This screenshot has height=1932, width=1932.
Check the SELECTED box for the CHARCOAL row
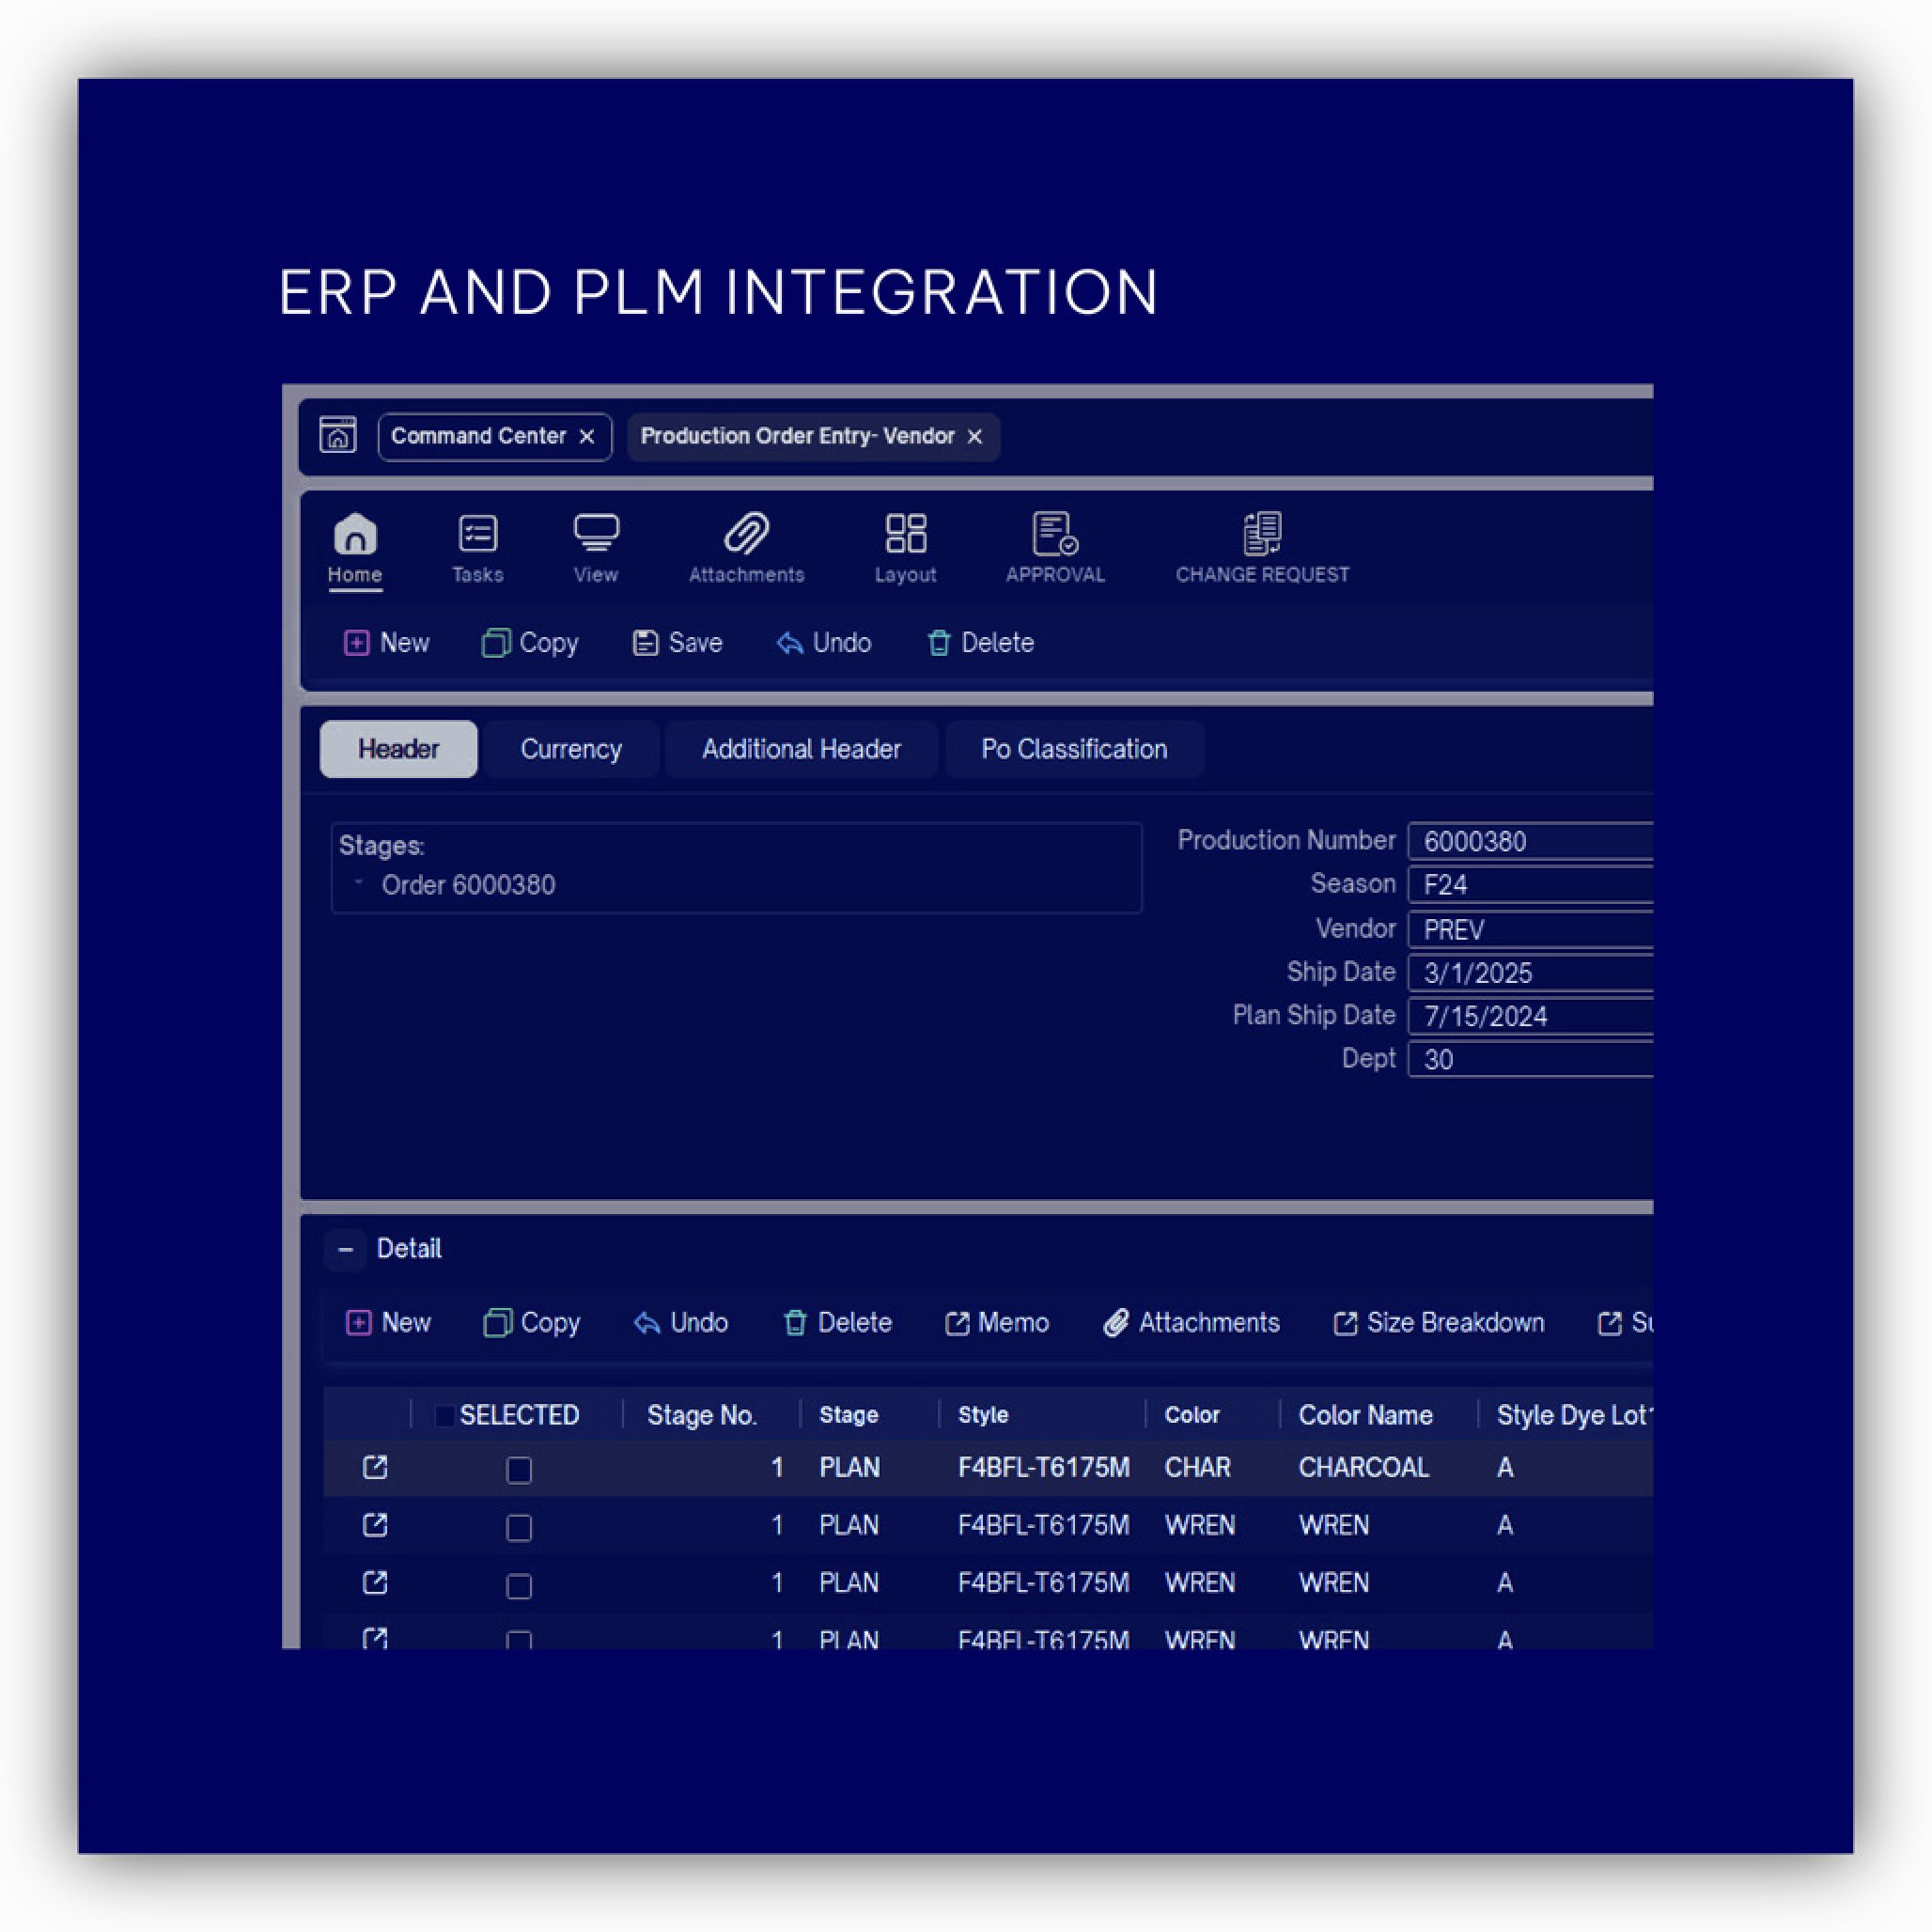(x=519, y=1469)
